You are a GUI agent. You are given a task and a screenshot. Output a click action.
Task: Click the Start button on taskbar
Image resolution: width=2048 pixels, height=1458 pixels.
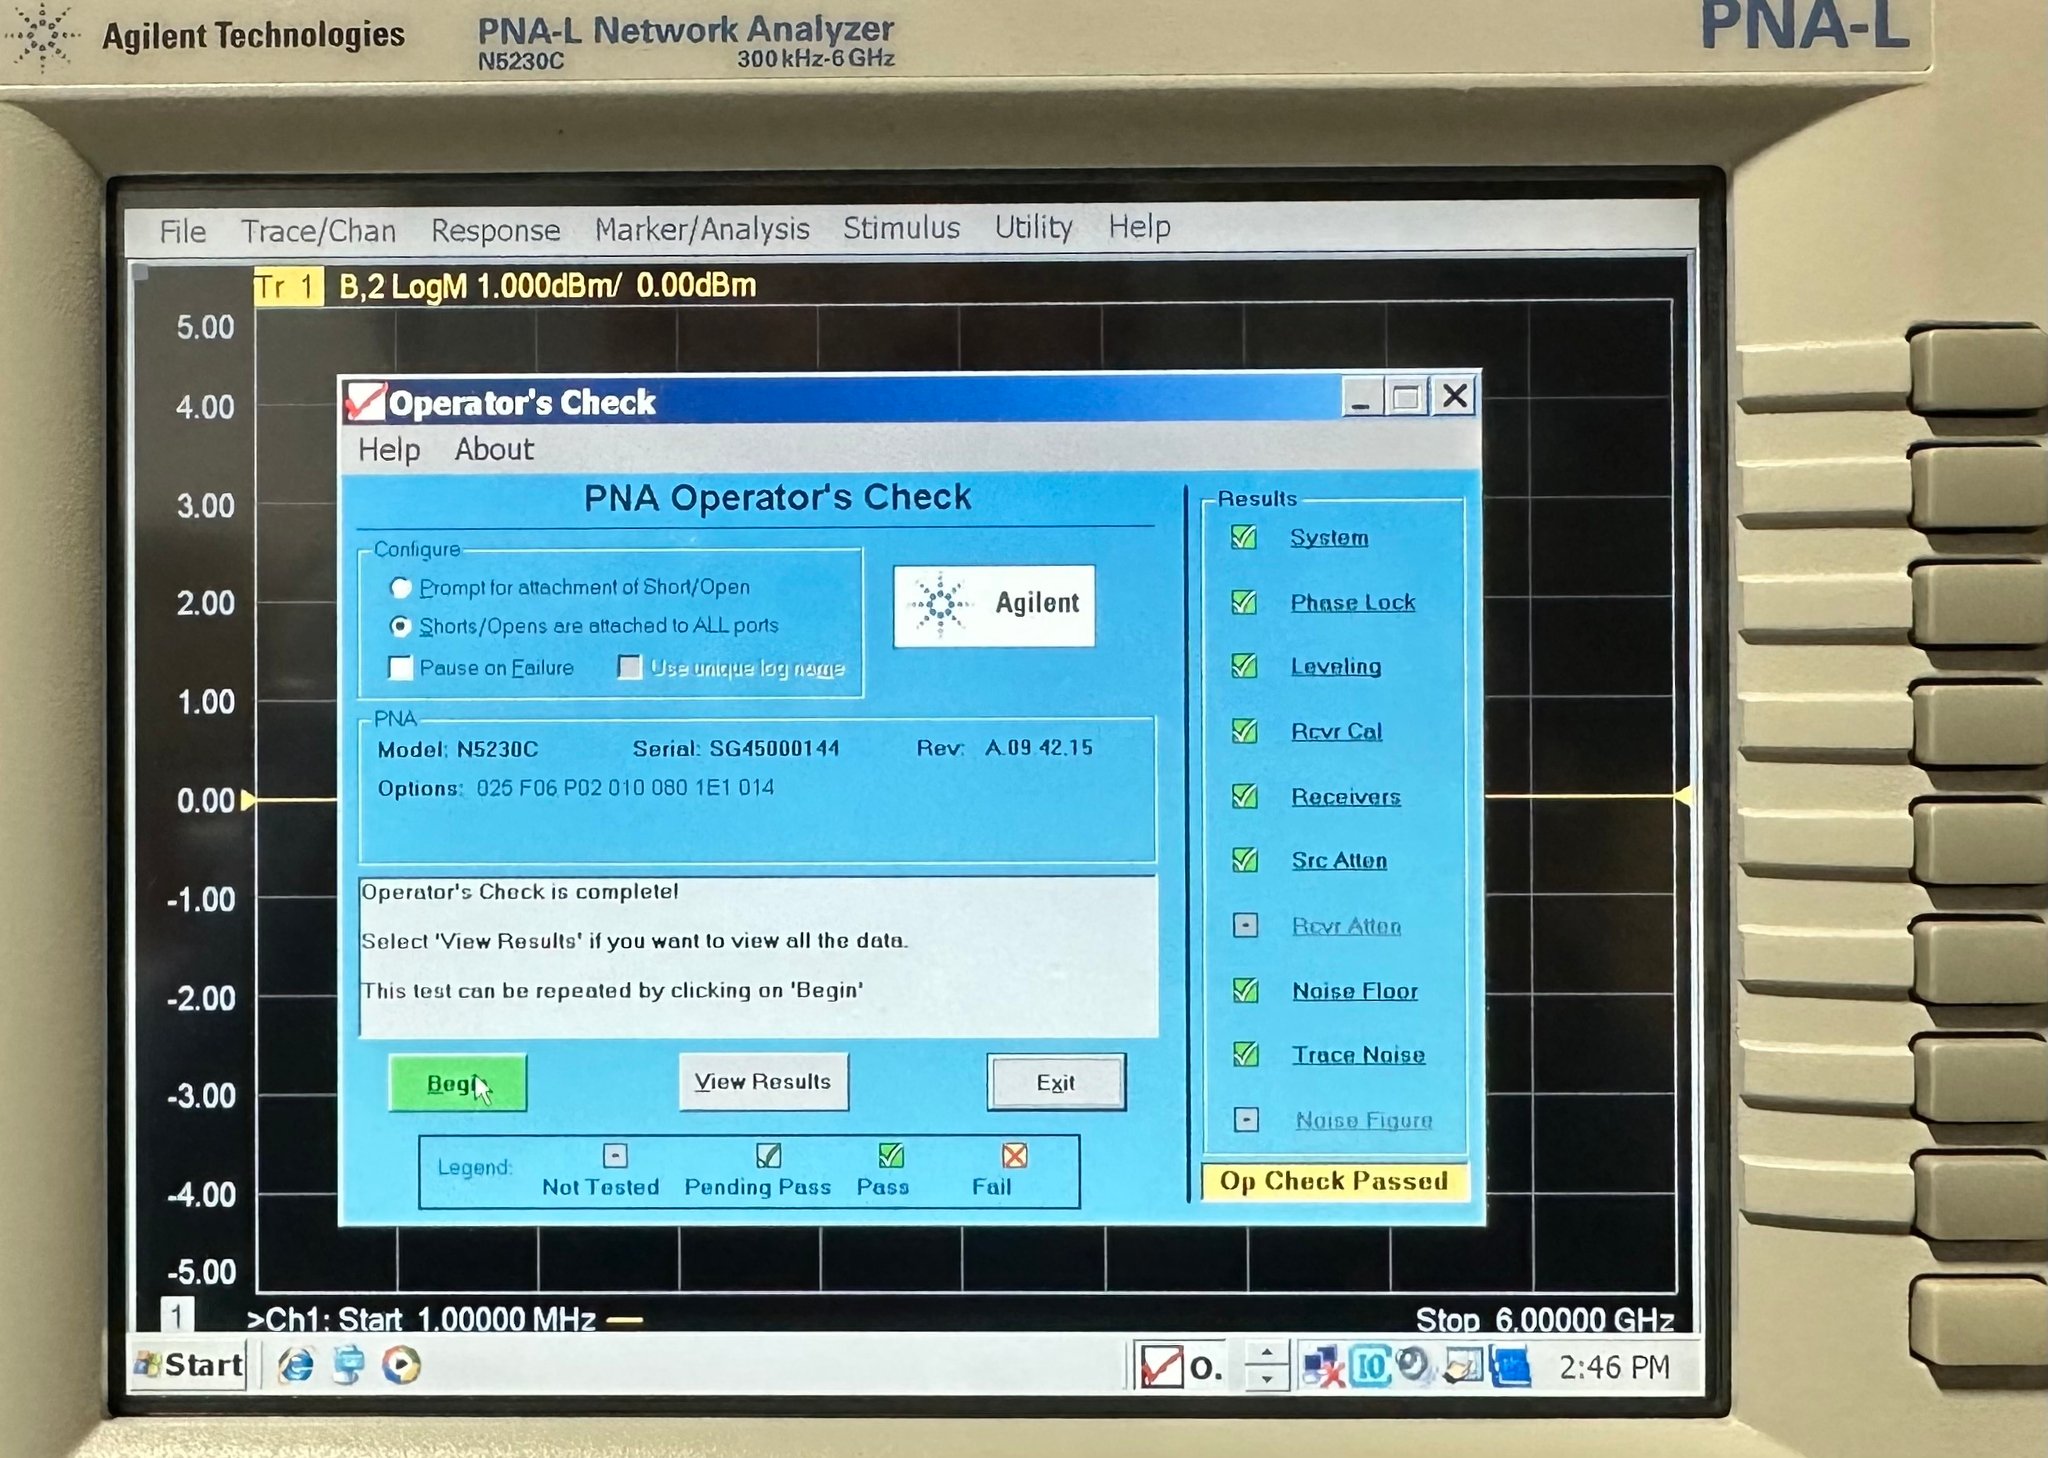pyautogui.click(x=189, y=1365)
